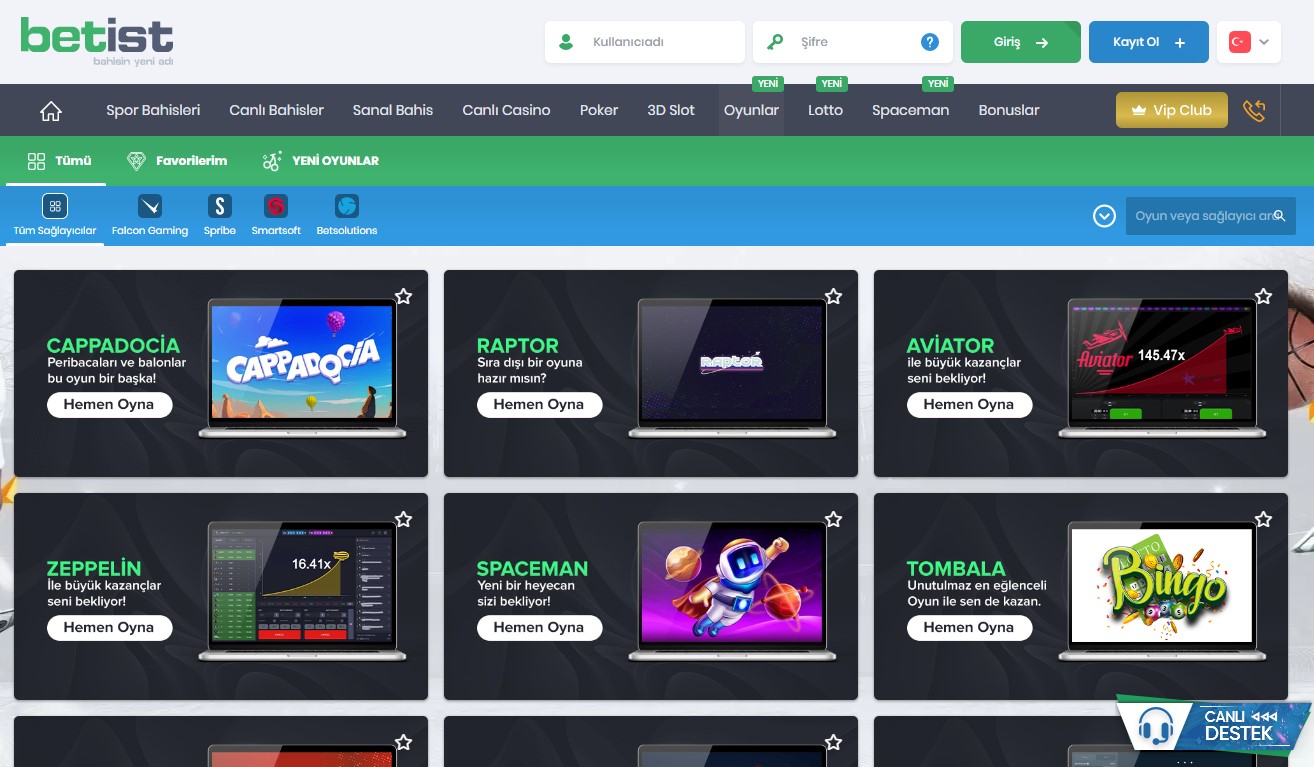Viewport: 1314px width, 767px height.
Task: Click the phone callback icon
Action: 1254,111
